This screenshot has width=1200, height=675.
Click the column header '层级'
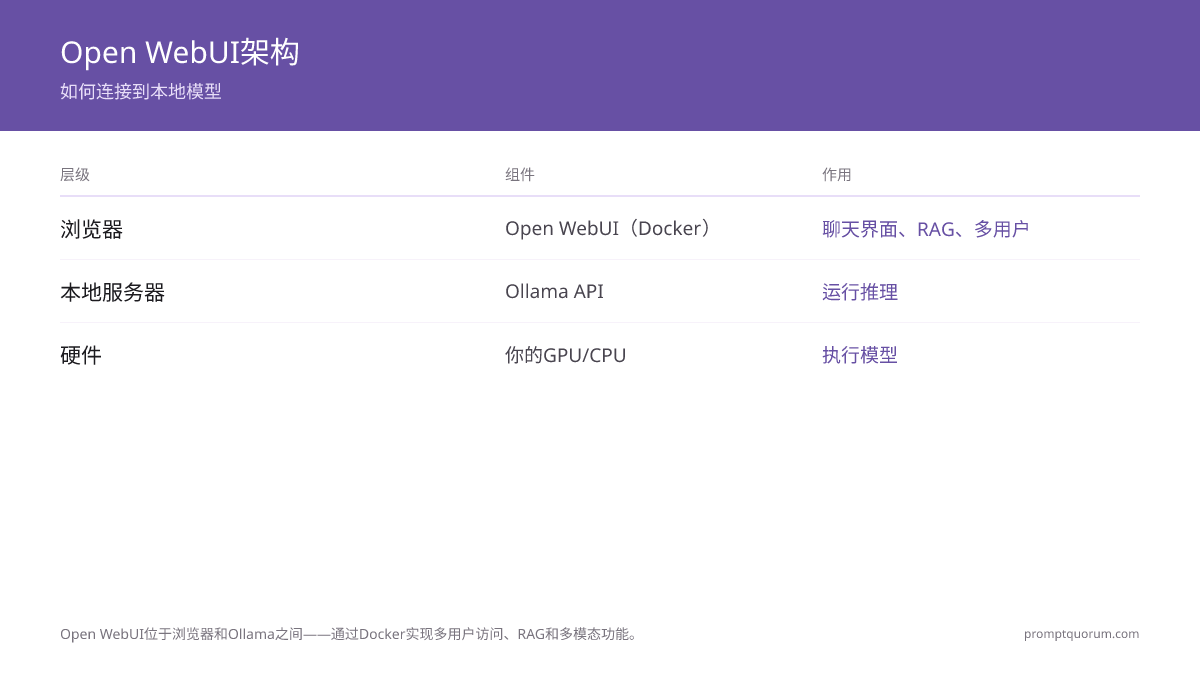[75, 175]
